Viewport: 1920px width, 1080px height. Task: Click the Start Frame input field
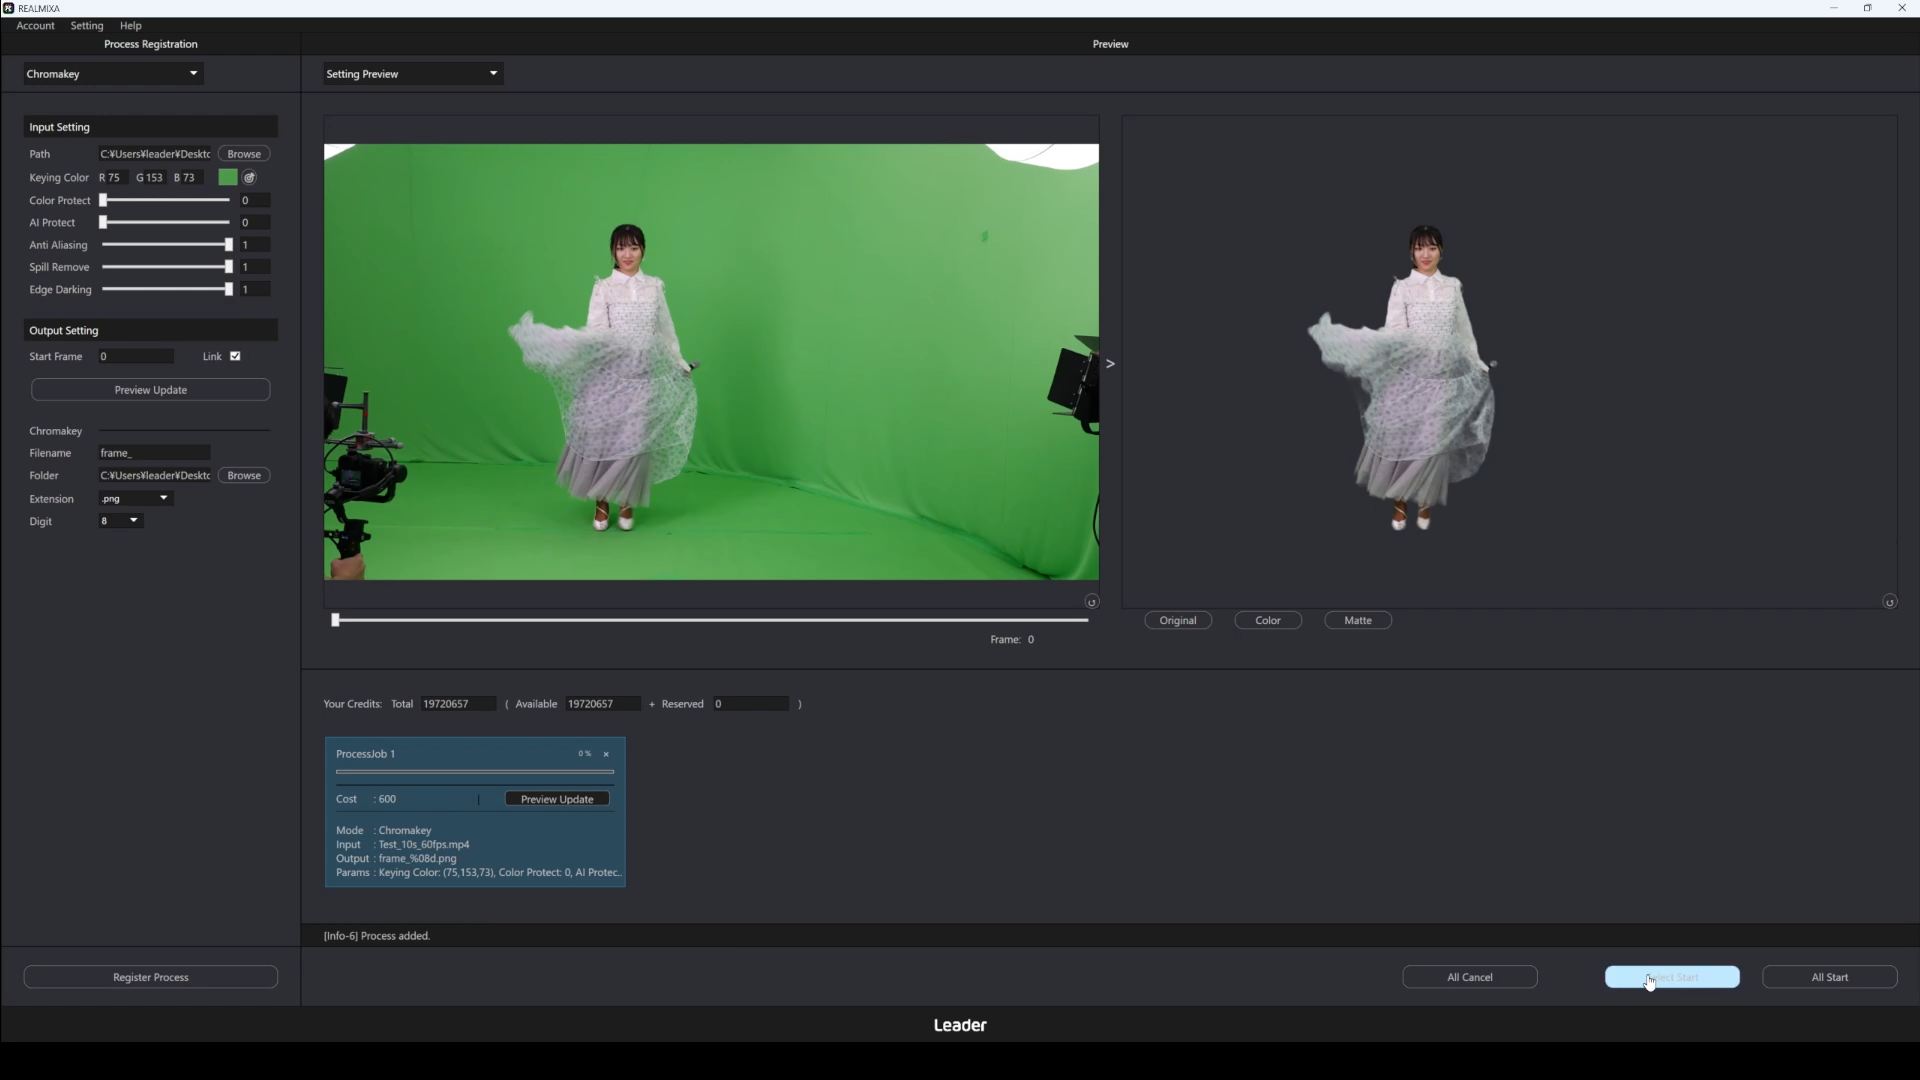136,357
